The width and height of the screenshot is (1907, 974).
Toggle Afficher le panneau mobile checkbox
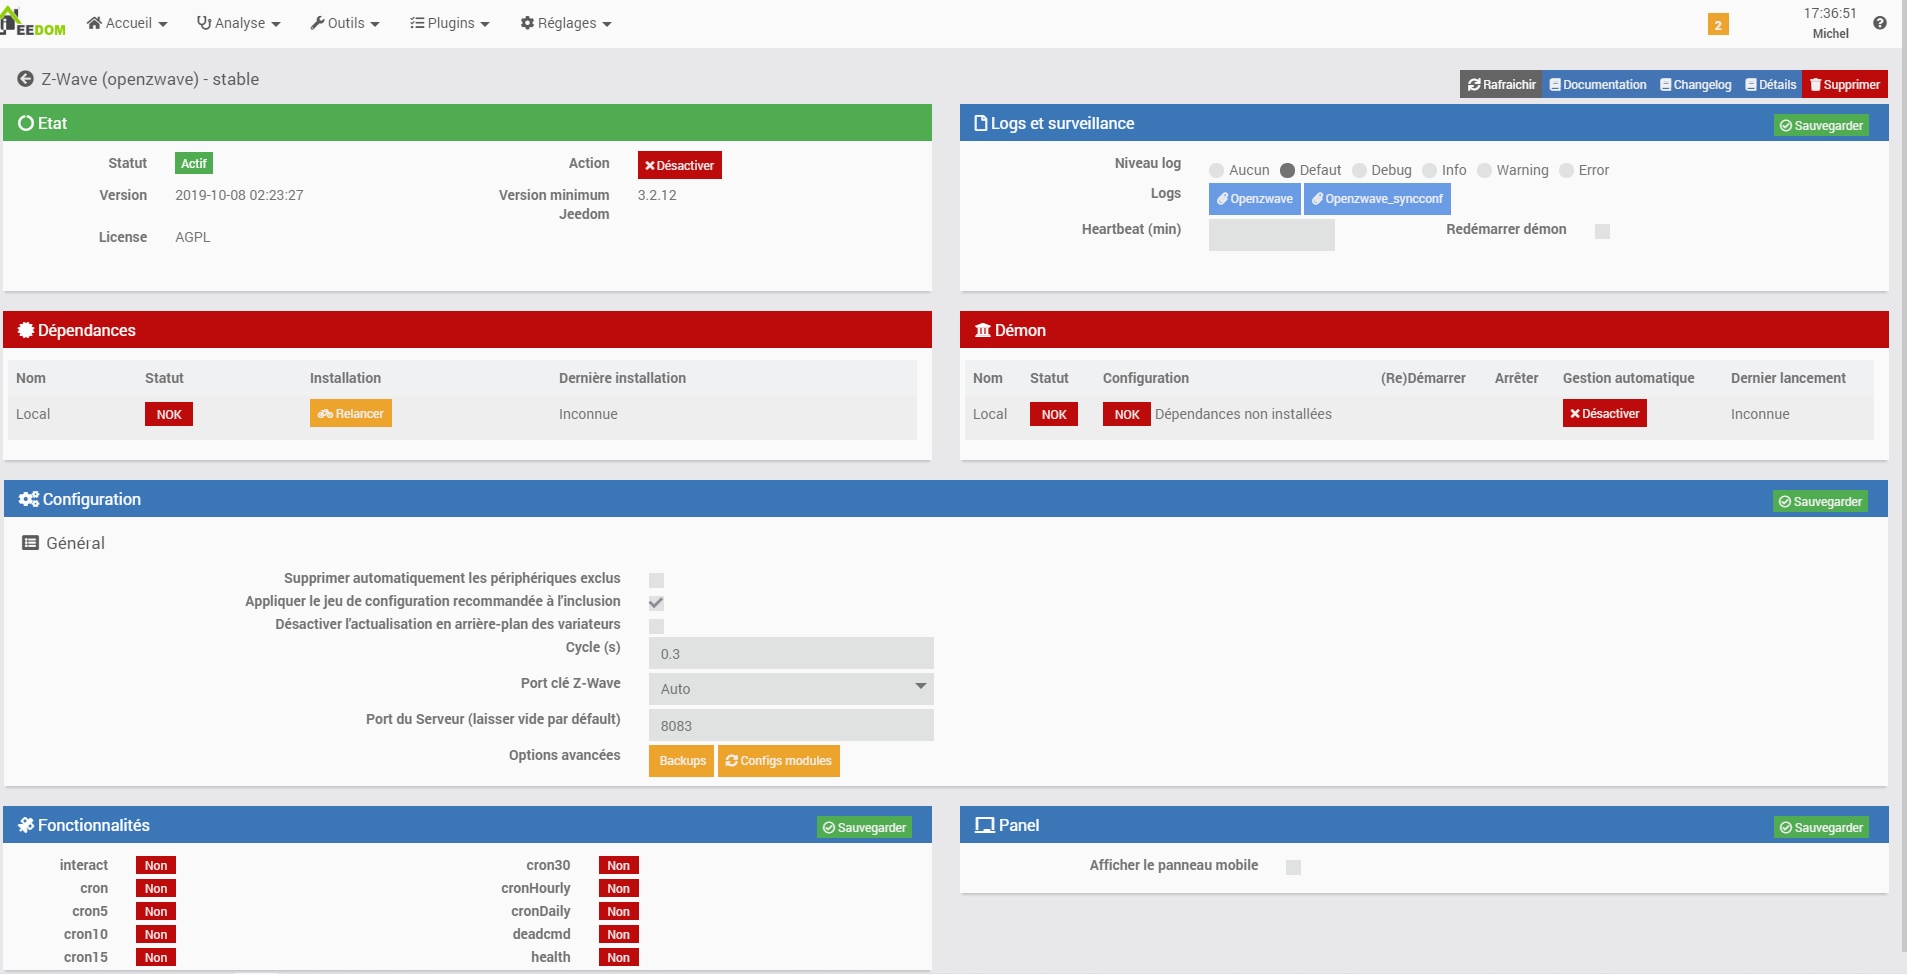click(x=1293, y=867)
